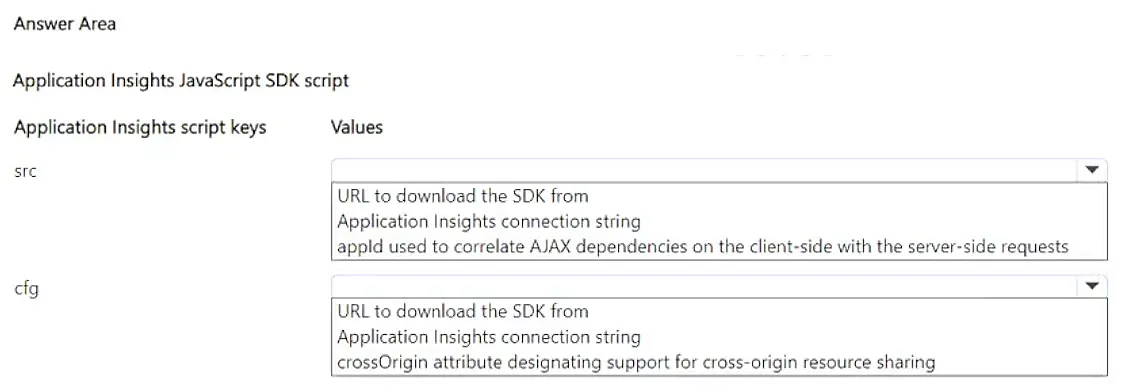The image size is (1124, 391).
Task: Click the 'Values' column header
Action: pos(356,128)
